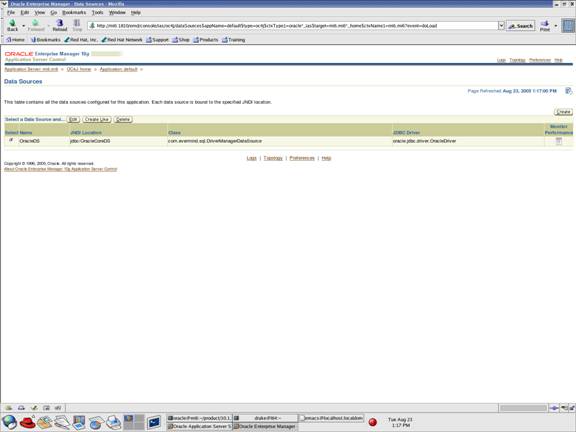Follow the OC4J home breadcrumb link
Viewport: 576px width, 432px height.
79,69
